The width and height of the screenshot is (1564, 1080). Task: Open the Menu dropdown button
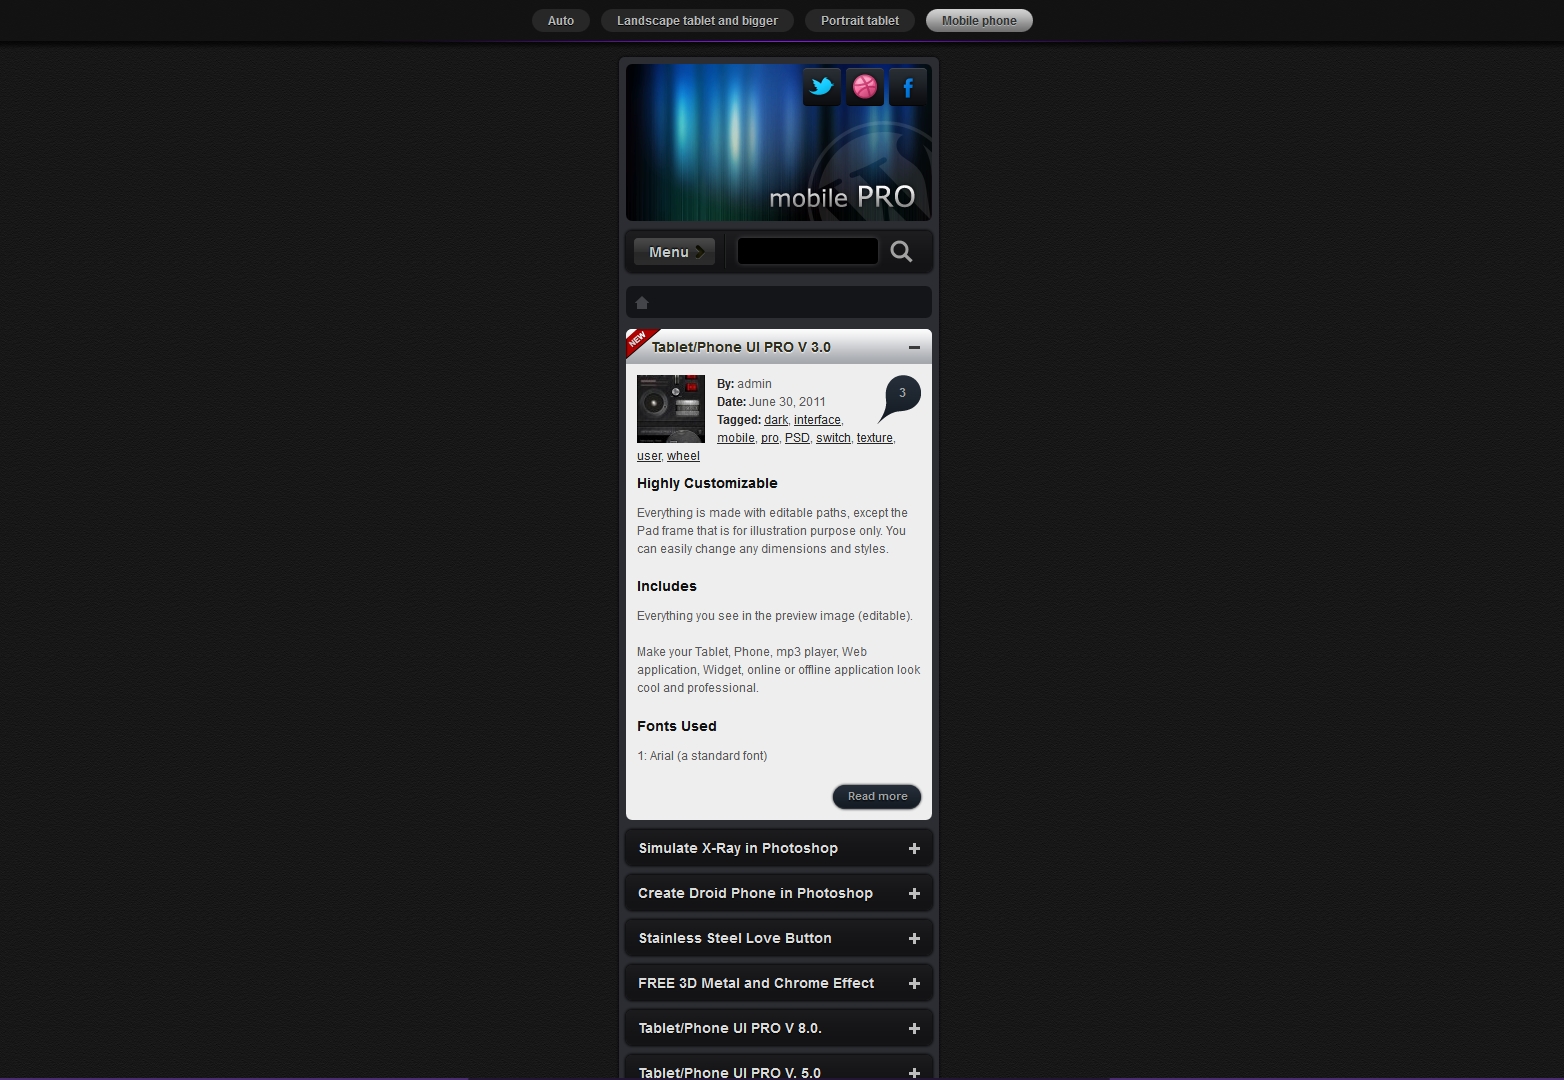(675, 252)
